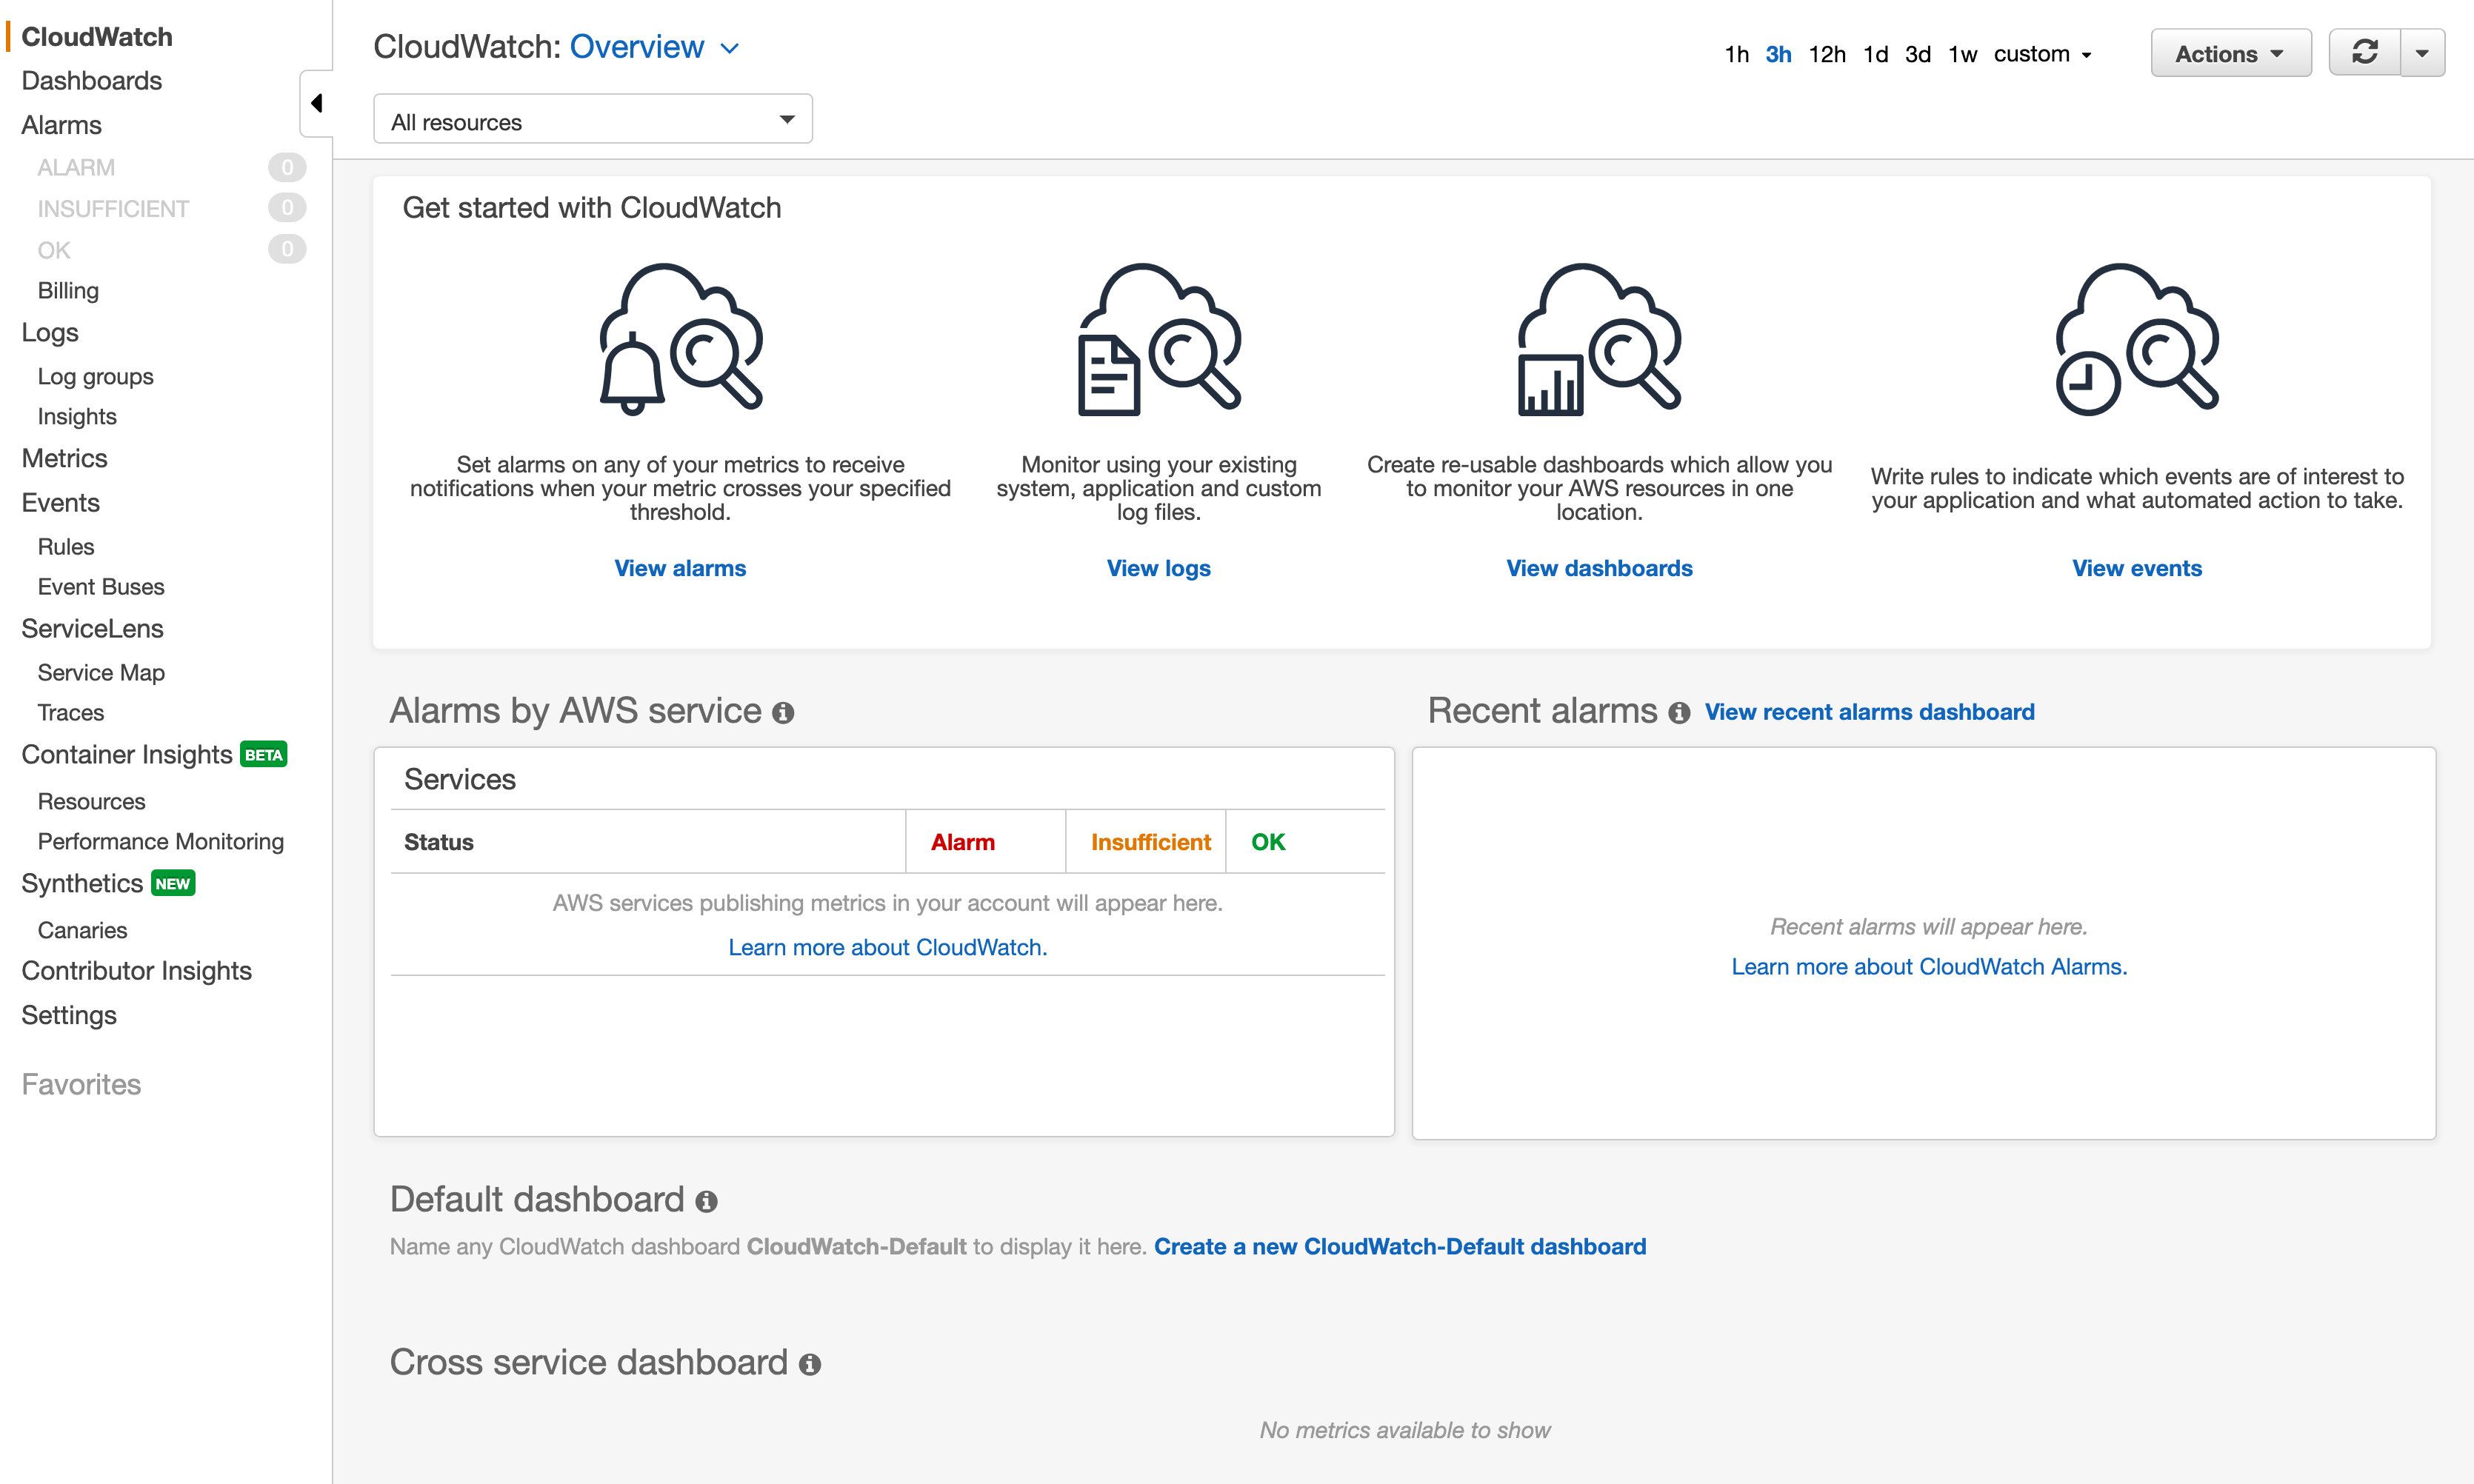Open the custom time range dropdown

point(2042,54)
